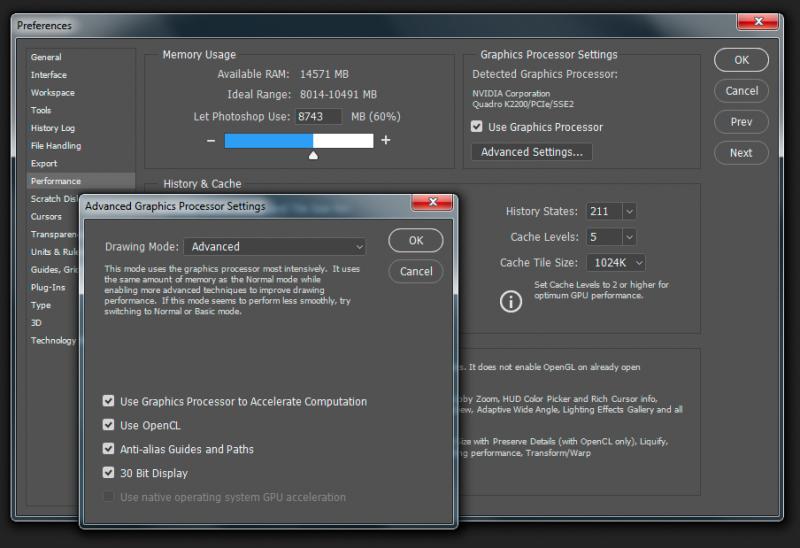Image resolution: width=800 pixels, height=548 pixels.
Task: Open Guides, Grid preferences category
Action: 54,270
